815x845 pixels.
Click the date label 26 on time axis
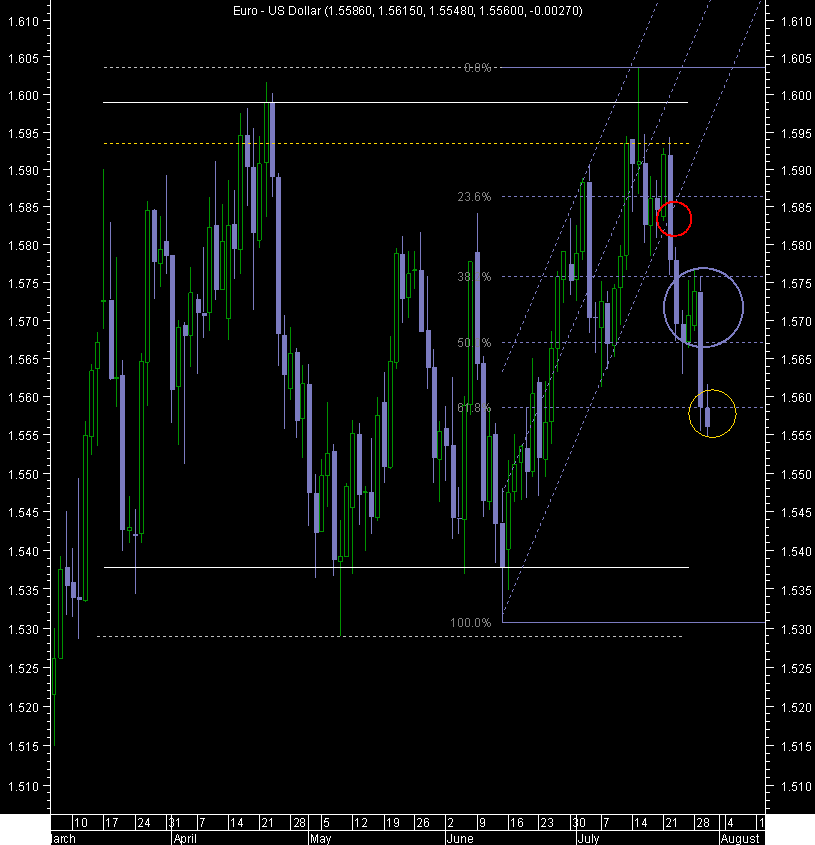pyautogui.click(x=423, y=823)
